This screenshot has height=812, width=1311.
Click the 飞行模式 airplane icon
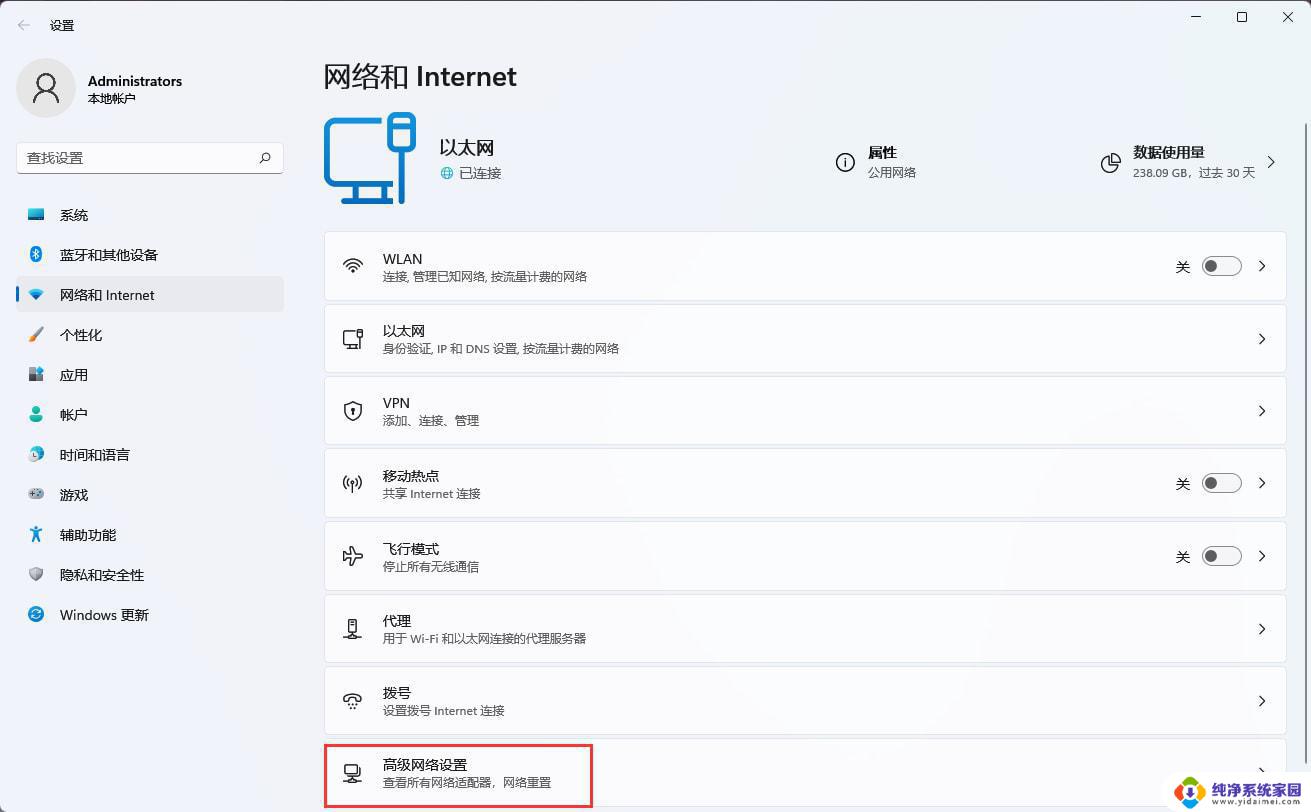[352, 556]
